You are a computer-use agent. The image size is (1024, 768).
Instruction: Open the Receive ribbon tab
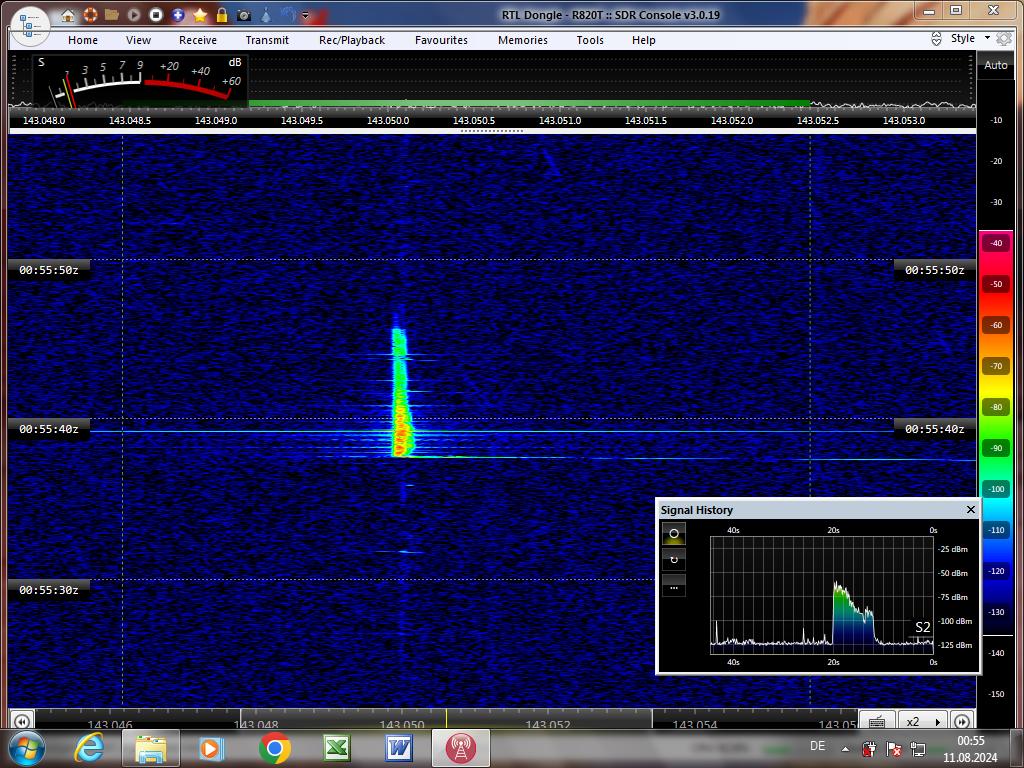coord(198,40)
